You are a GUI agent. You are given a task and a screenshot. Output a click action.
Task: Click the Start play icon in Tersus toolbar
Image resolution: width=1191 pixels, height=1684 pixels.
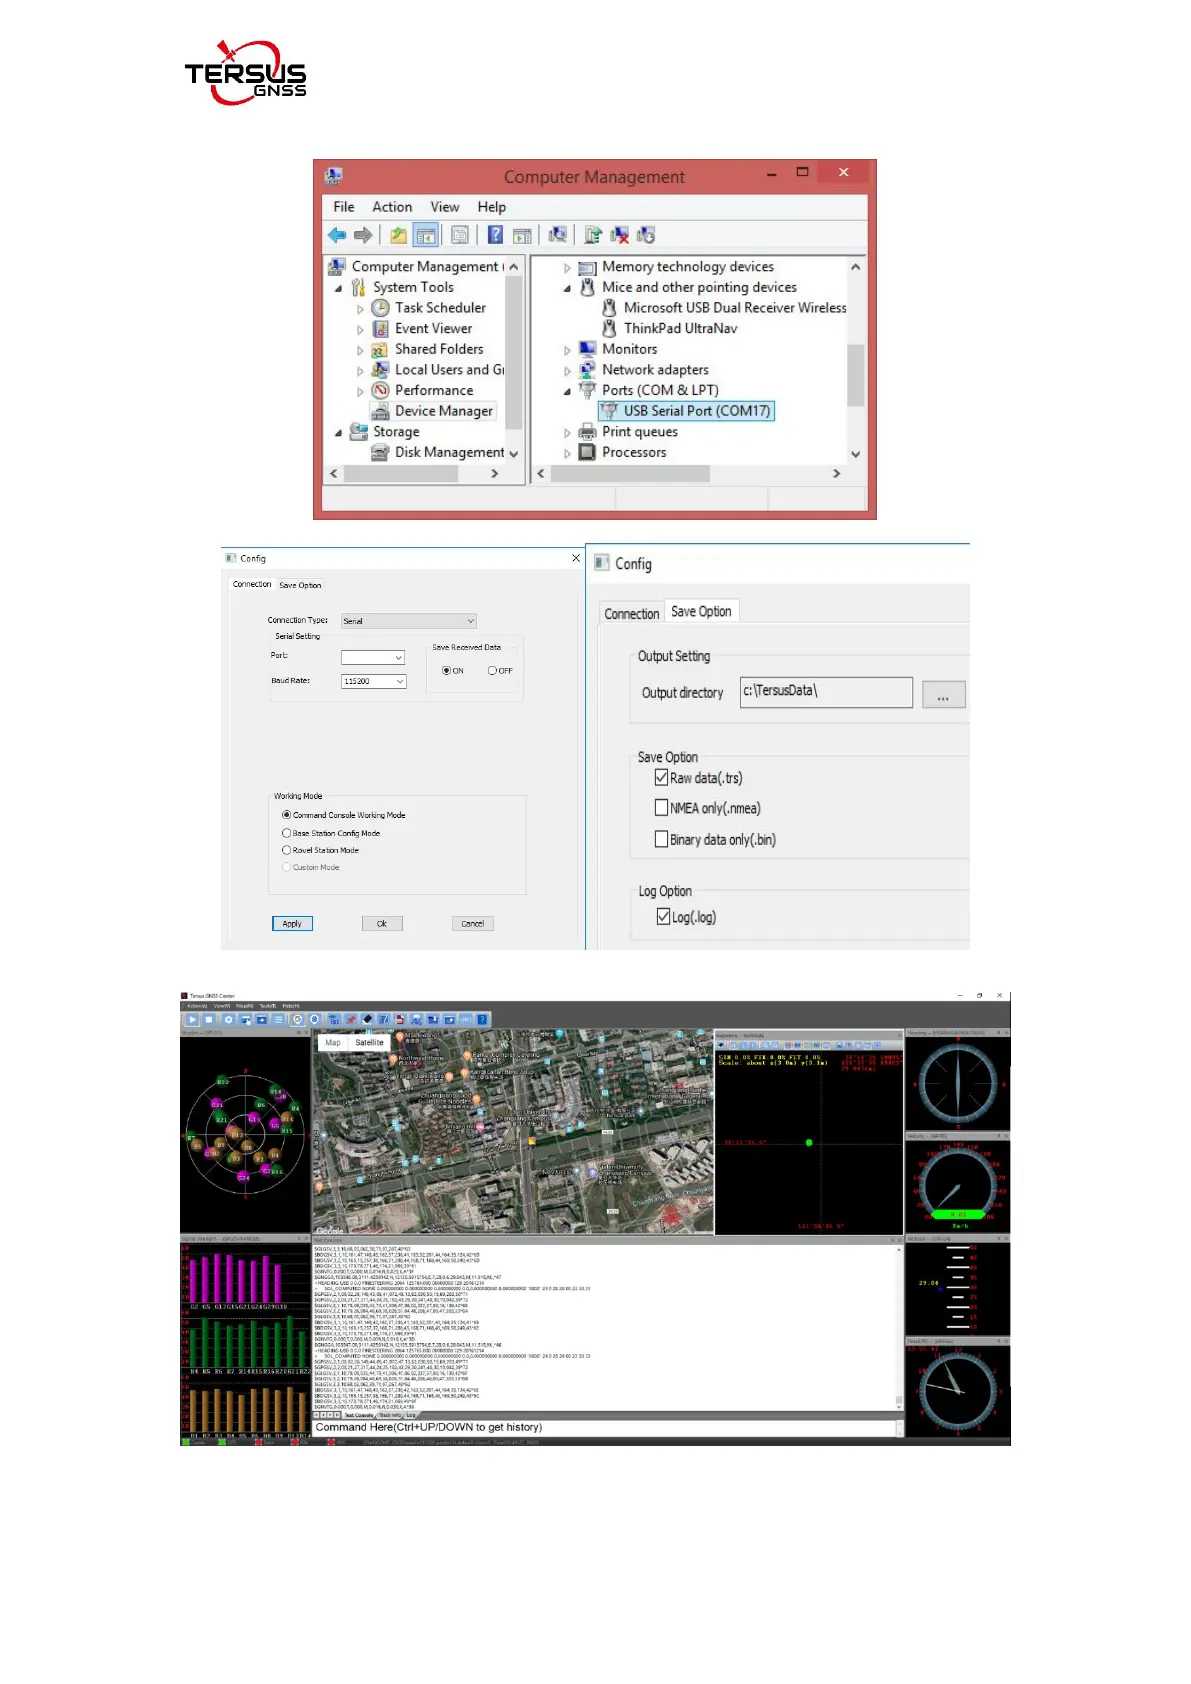pos(192,1020)
